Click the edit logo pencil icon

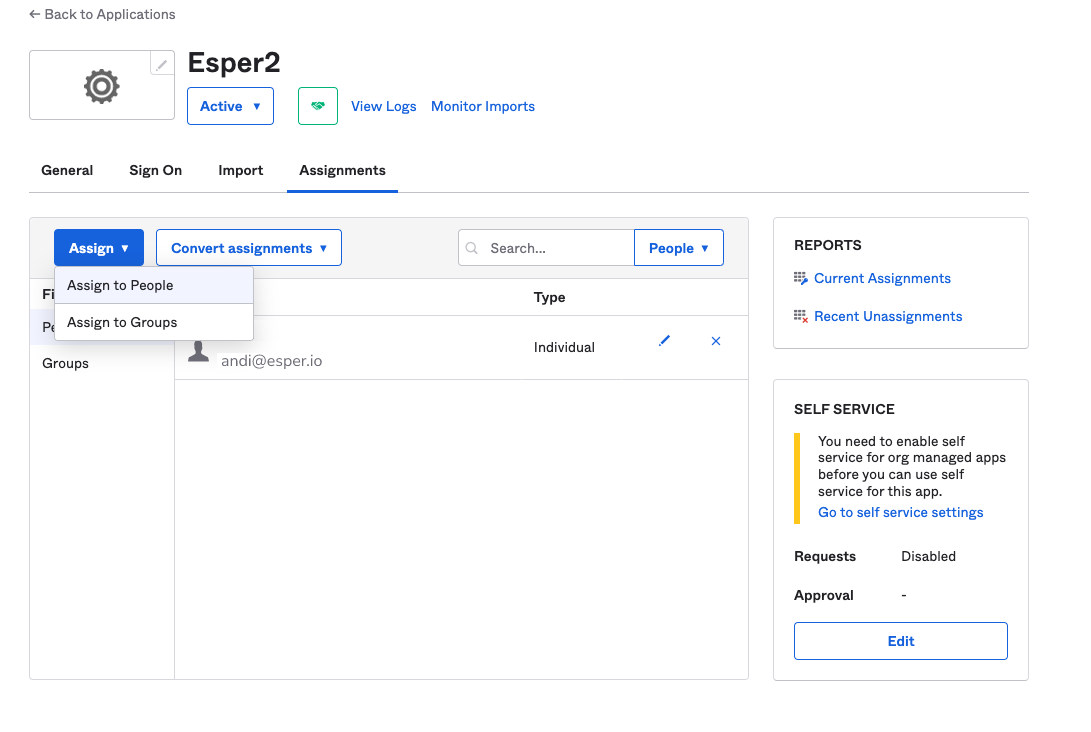point(161,64)
